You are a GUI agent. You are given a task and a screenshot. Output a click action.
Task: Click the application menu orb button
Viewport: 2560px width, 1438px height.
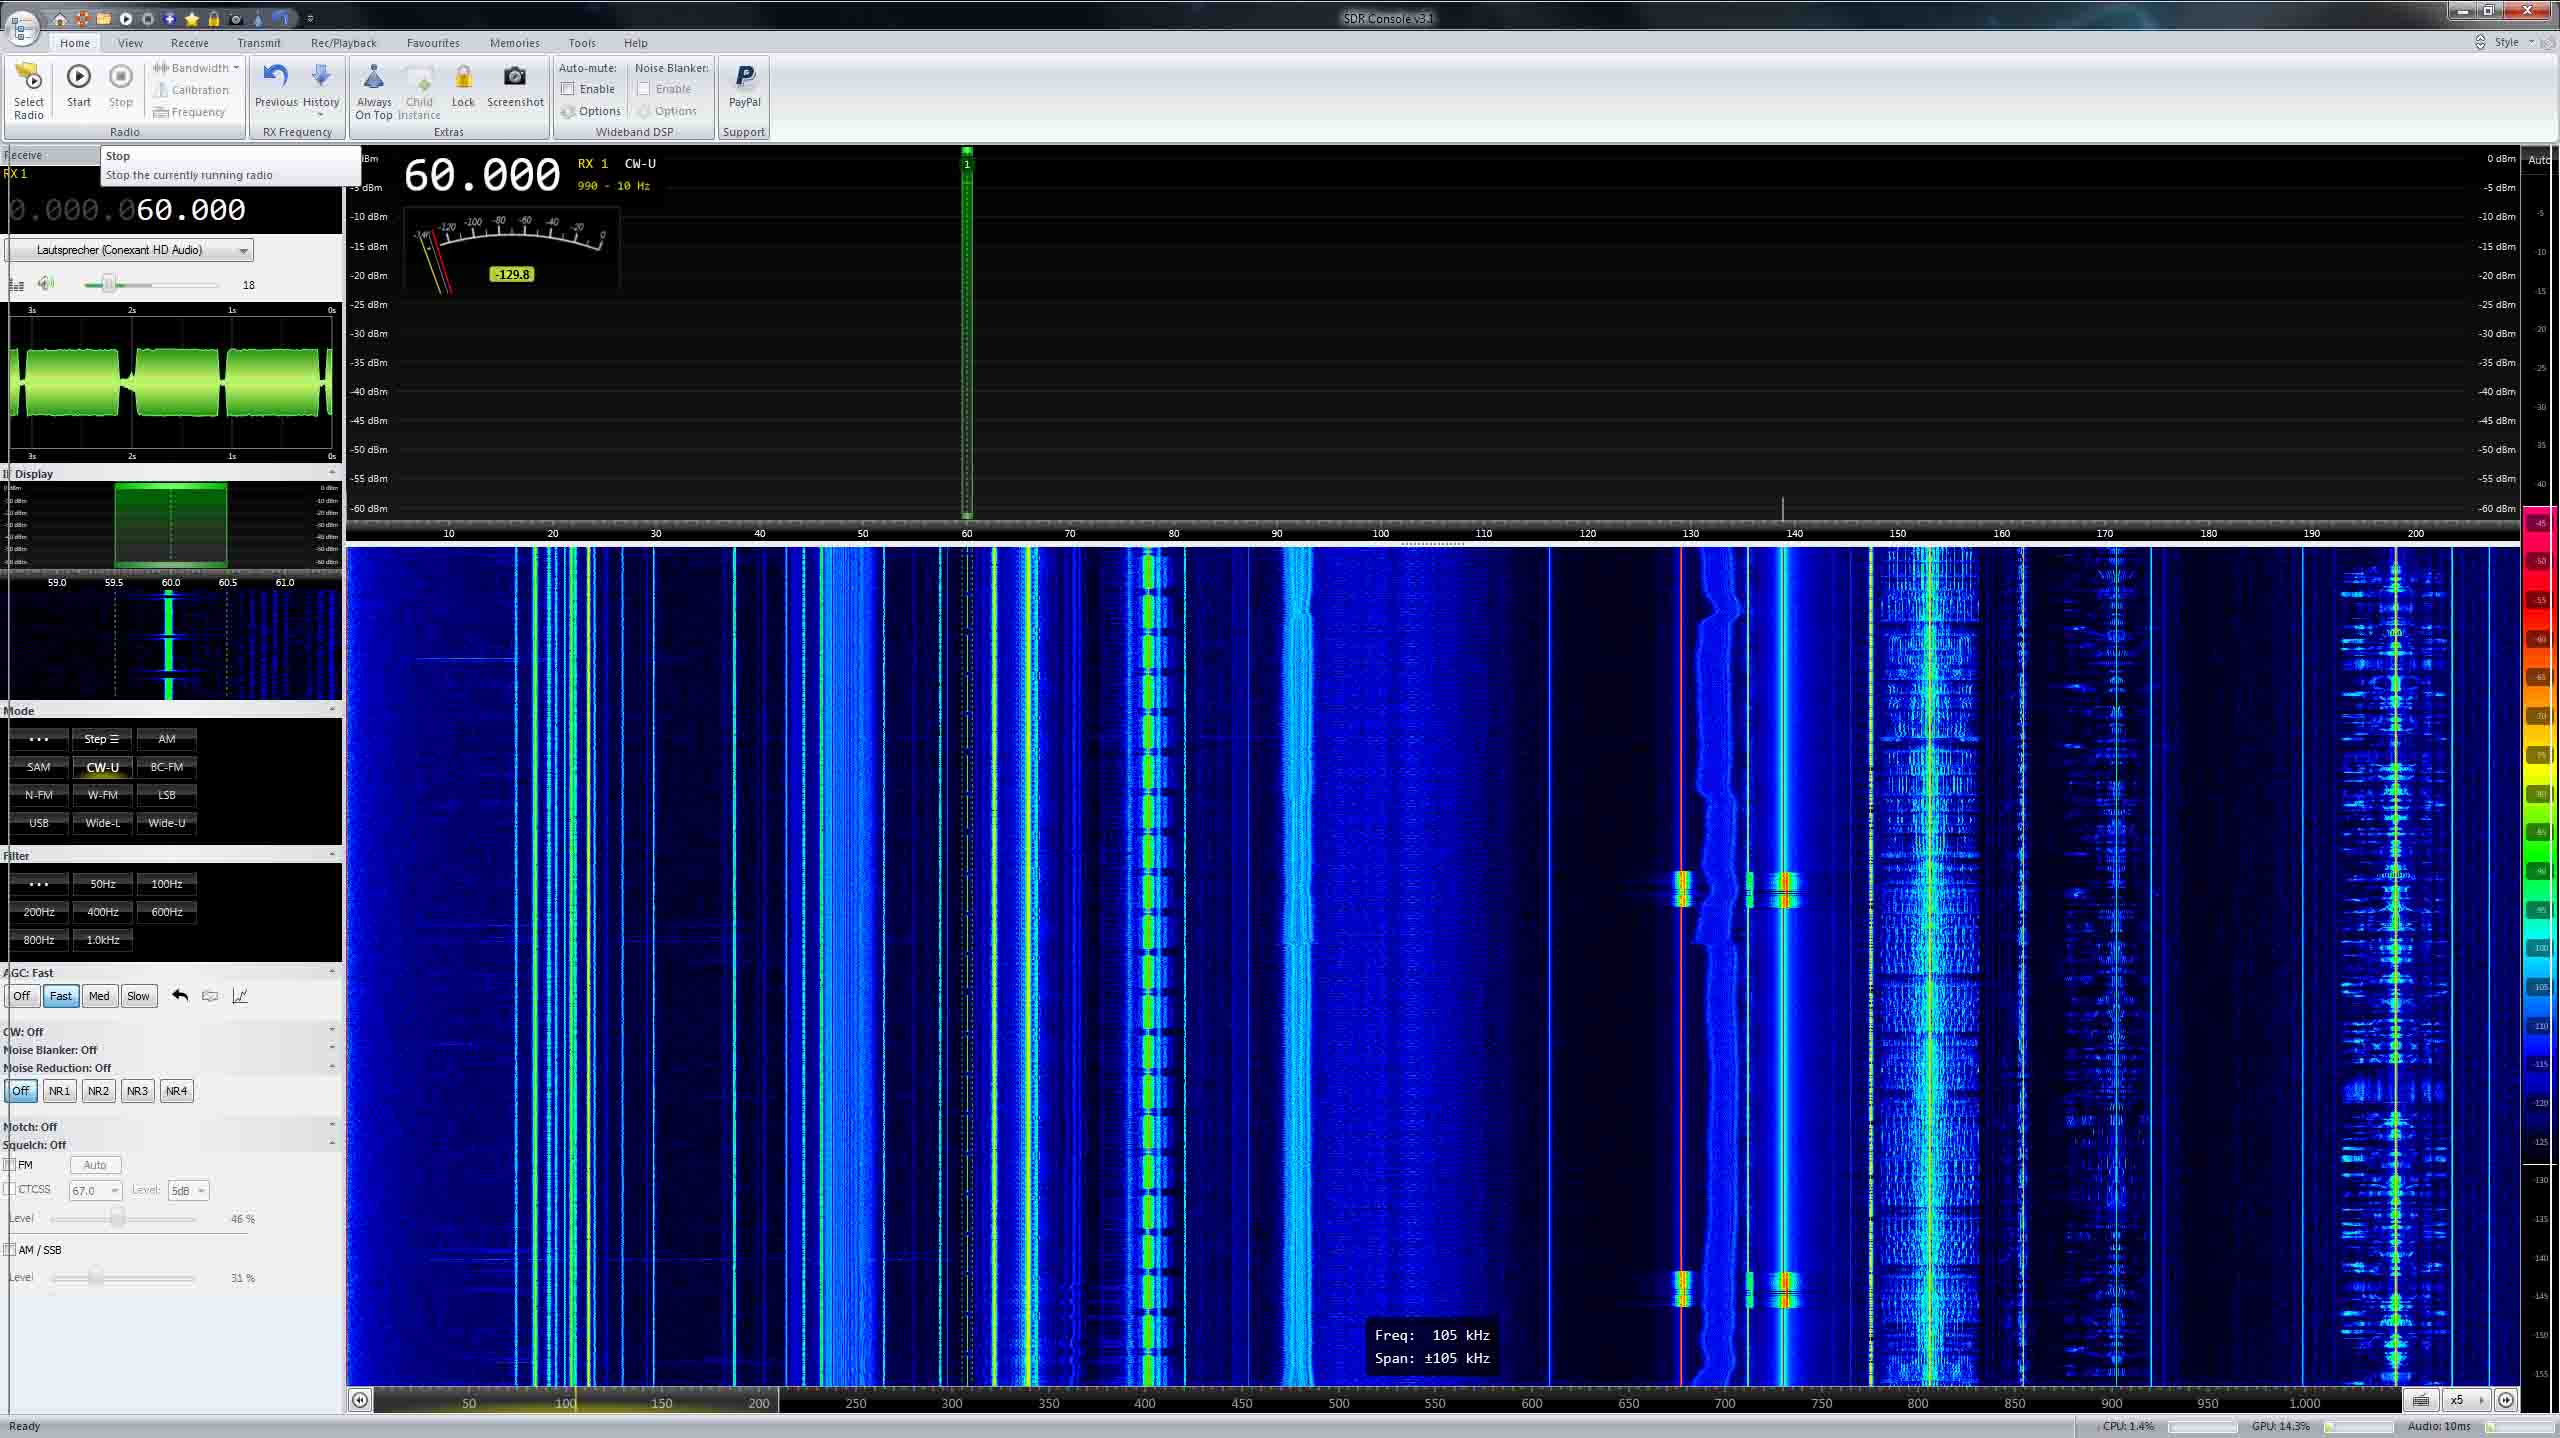click(x=22, y=27)
